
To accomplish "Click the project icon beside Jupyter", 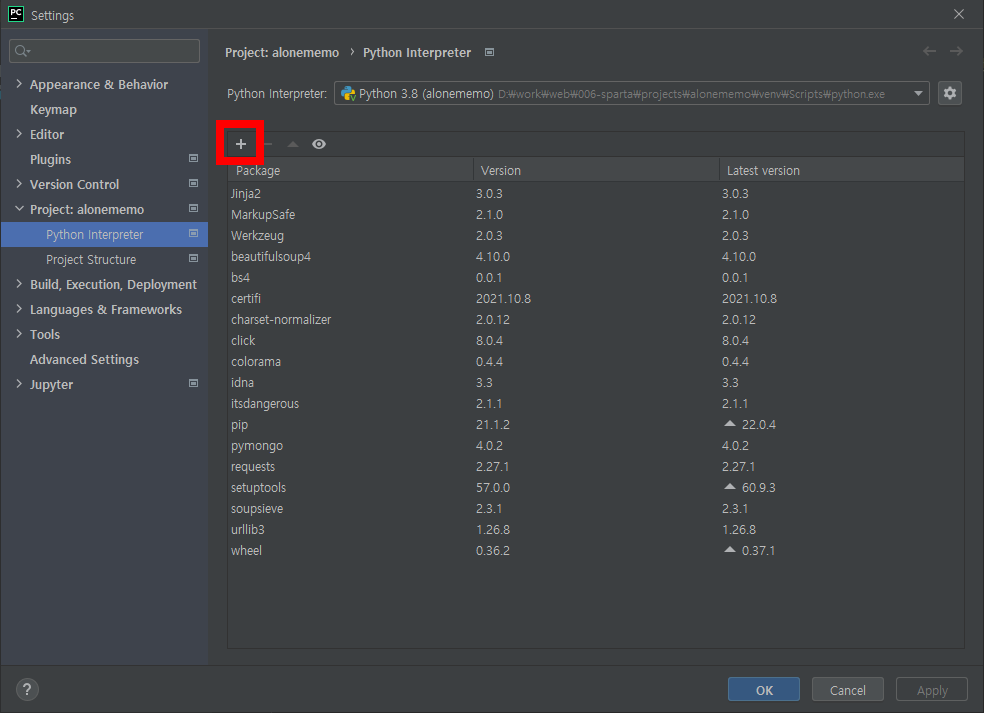I will (193, 383).
